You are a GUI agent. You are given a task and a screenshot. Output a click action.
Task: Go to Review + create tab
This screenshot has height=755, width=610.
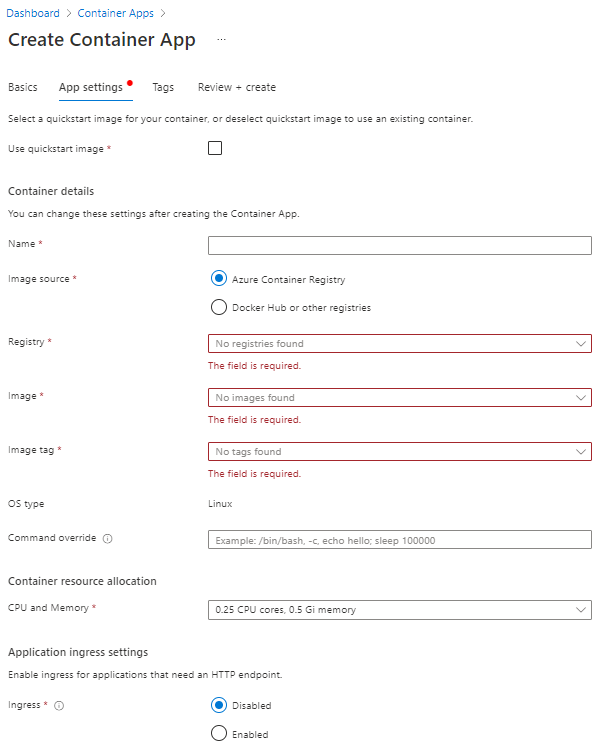pos(237,88)
